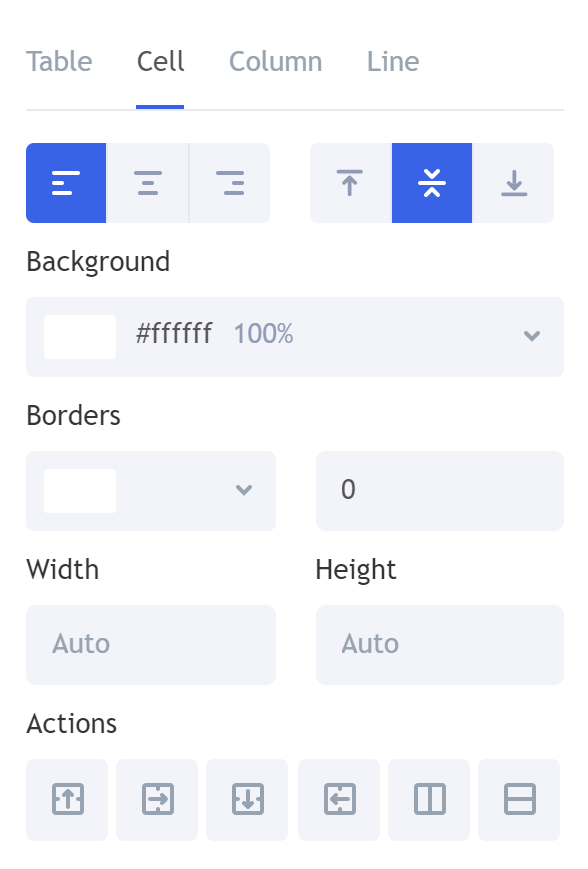Image resolution: width=588 pixels, height=869 pixels.
Task: Switch to the Table tab
Action: [59, 62]
